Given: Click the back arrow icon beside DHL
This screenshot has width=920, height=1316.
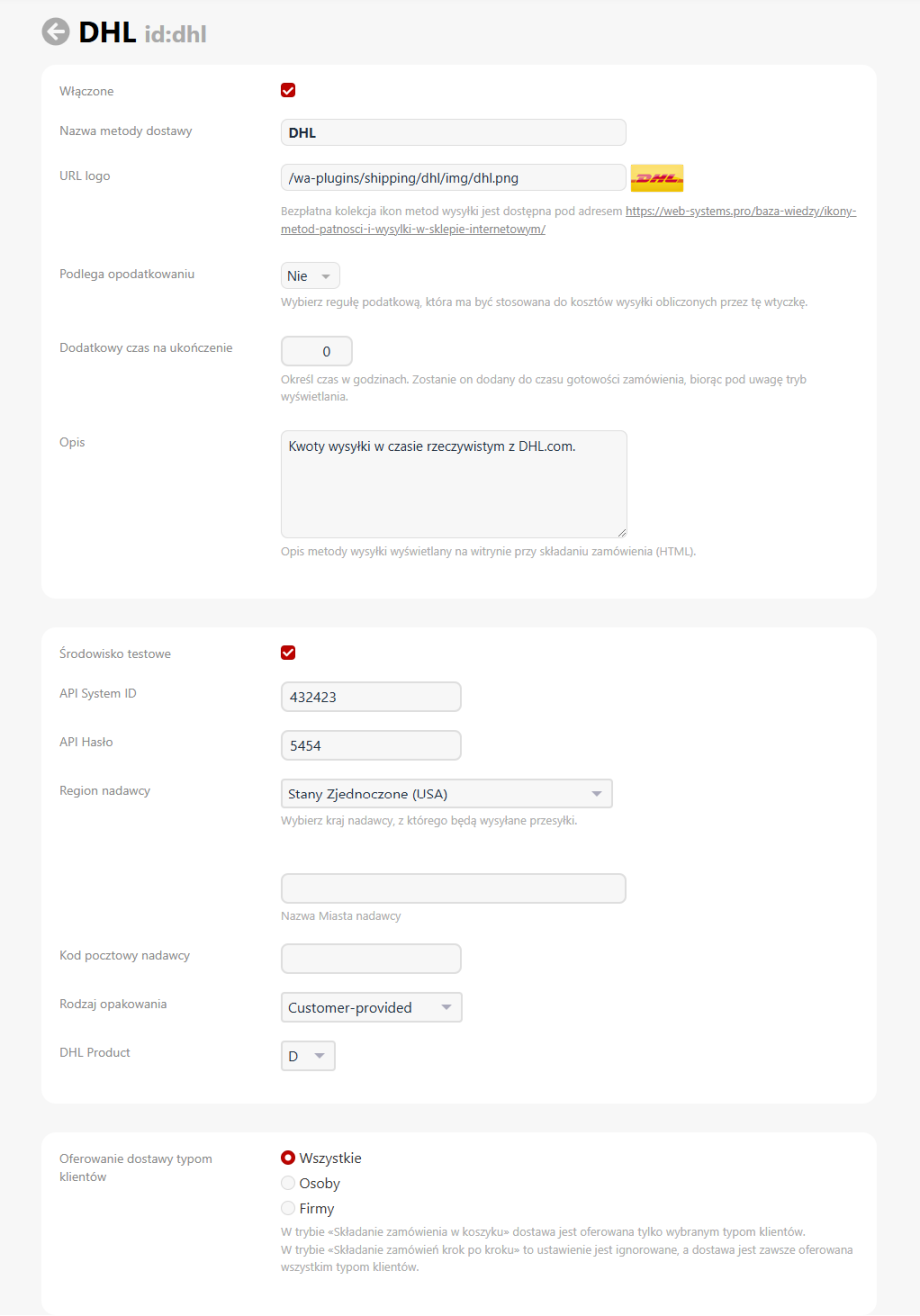Looking at the screenshot, I should pyautogui.click(x=56, y=32).
